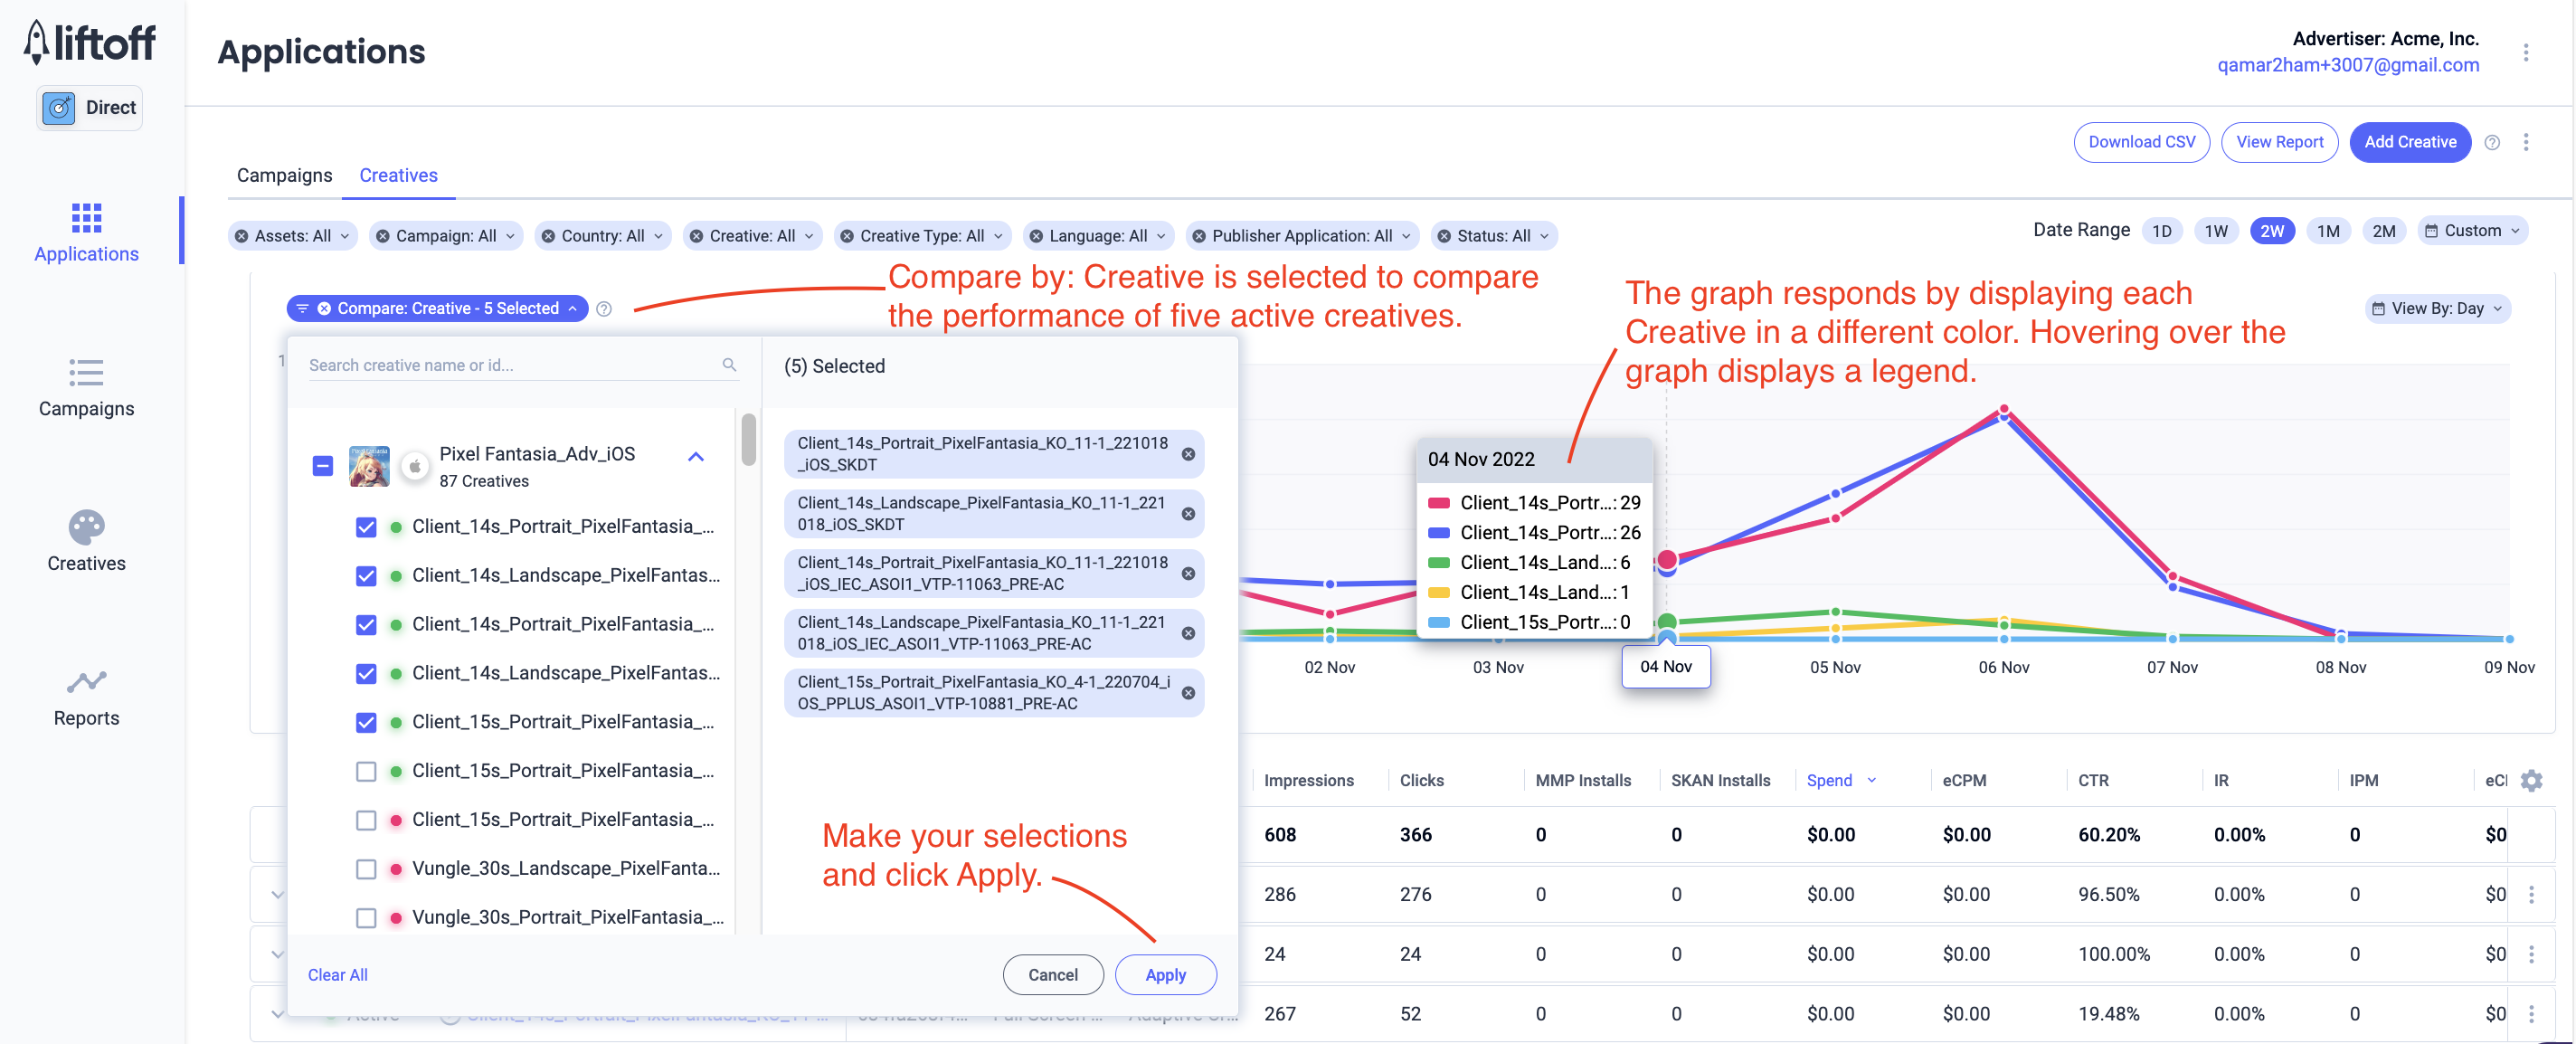Screen dimensions: 2576x1044
Task: Check Vungle_30s_Portrait_PixelFantasia creative
Action: [366, 918]
